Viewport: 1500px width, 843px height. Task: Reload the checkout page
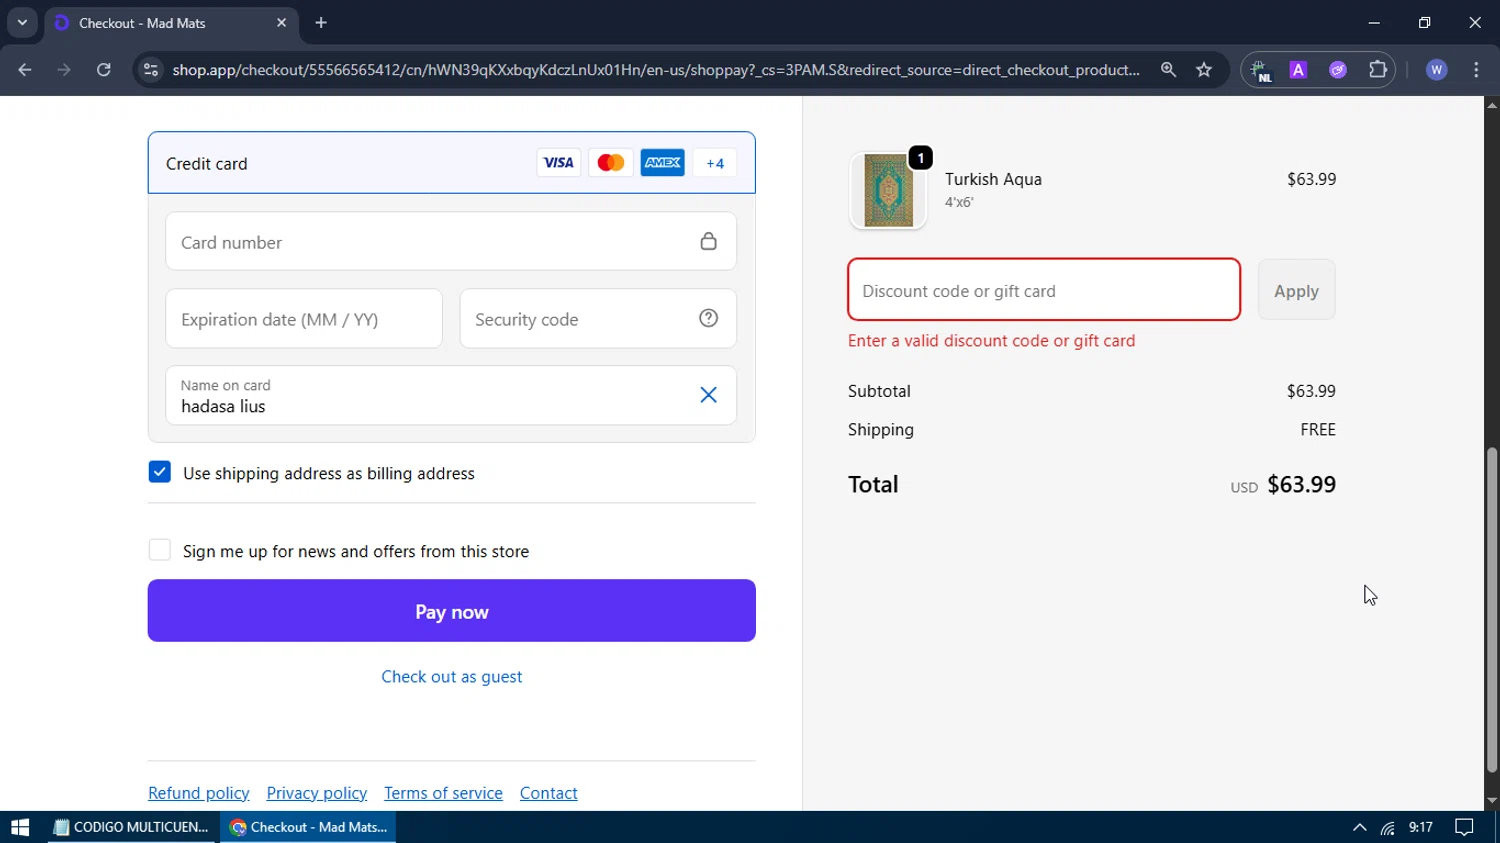pos(104,70)
